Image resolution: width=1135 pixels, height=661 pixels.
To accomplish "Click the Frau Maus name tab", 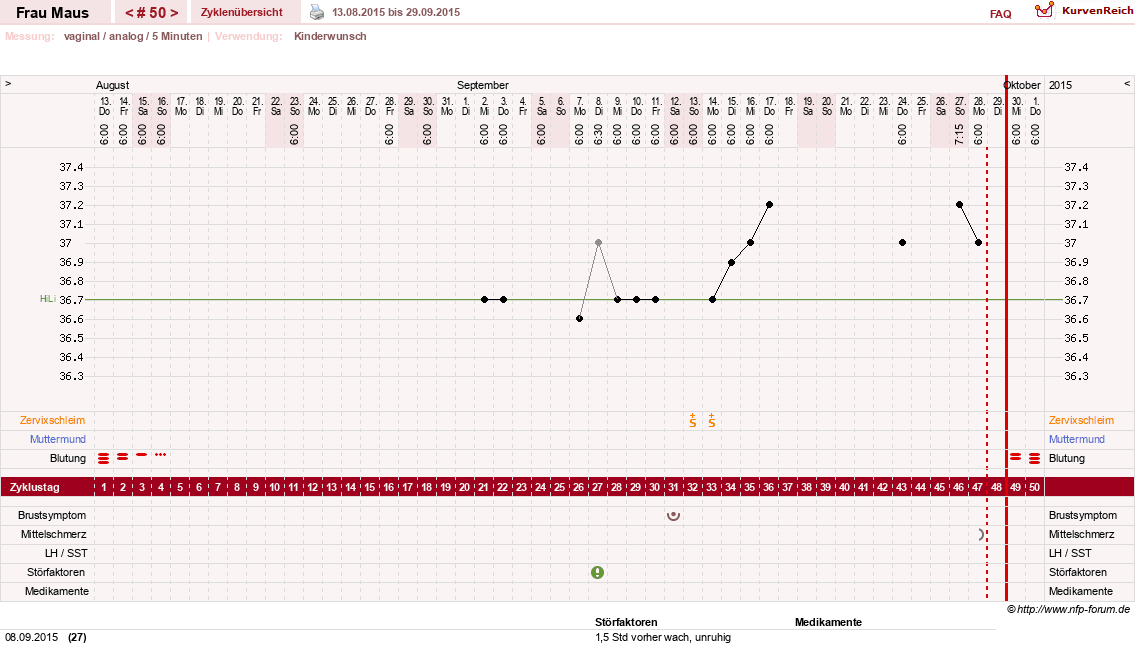I will pos(52,12).
